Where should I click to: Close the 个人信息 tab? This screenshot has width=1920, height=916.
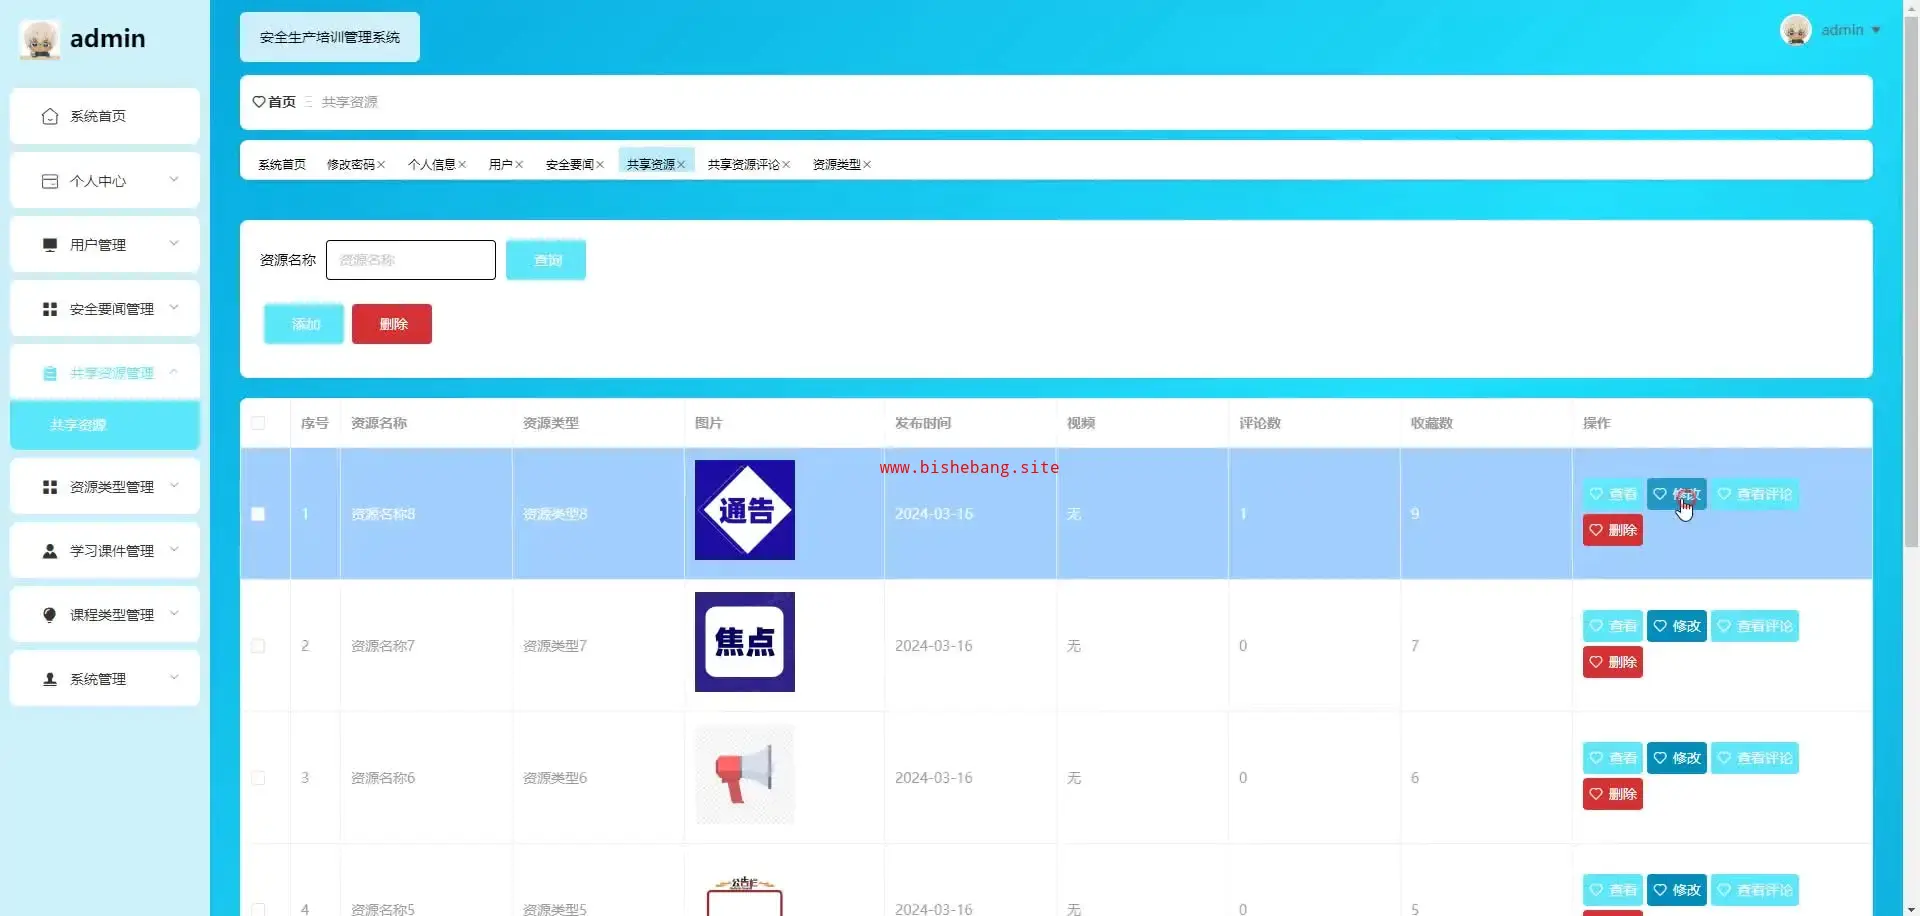(462, 165)
